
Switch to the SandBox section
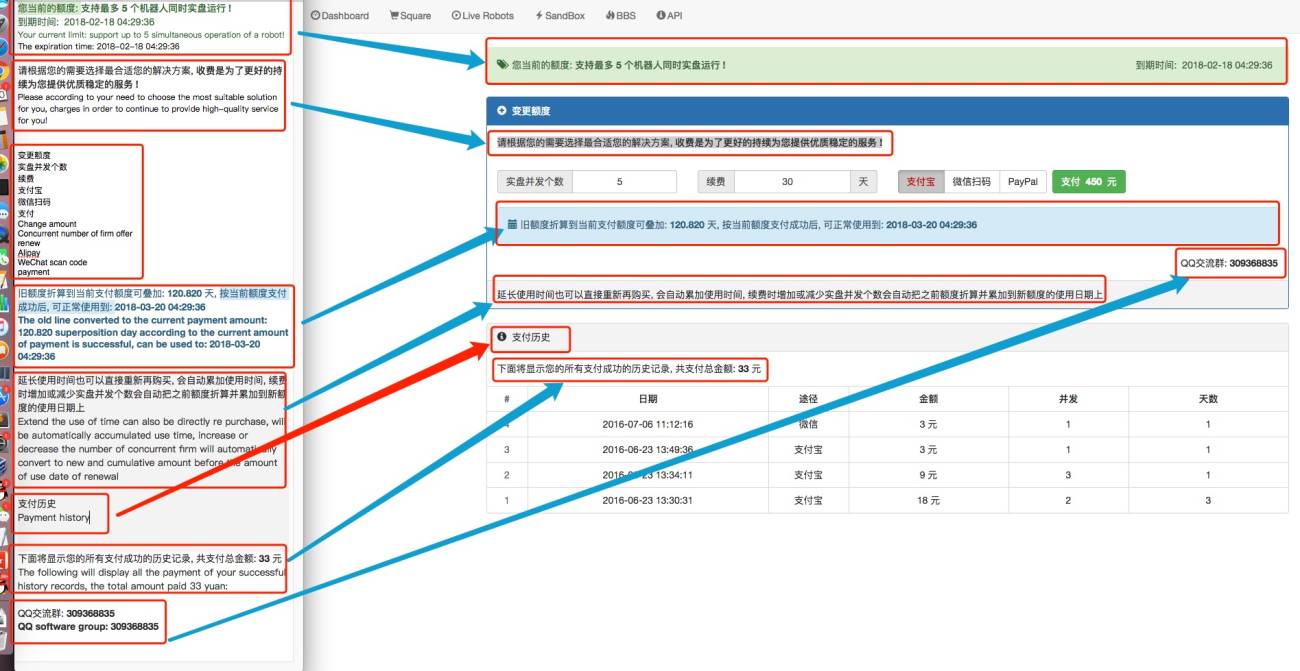coord(560,16)
